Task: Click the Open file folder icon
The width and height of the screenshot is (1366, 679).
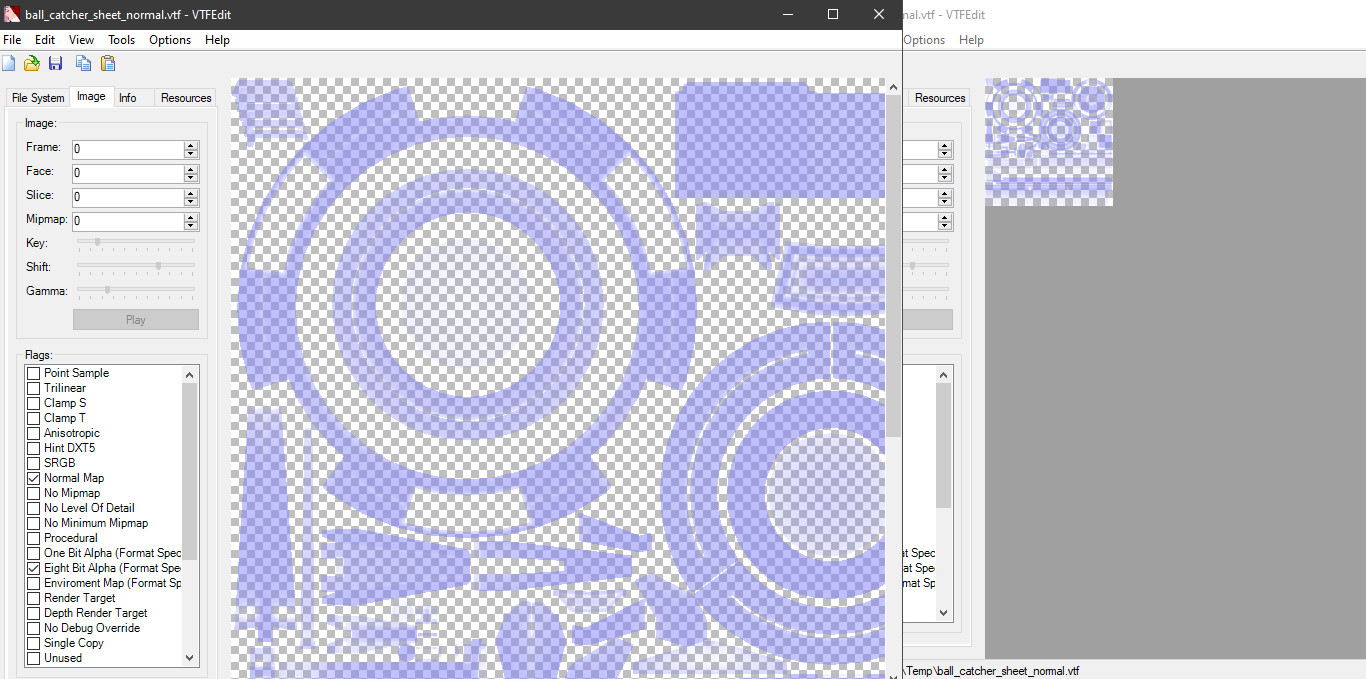Action: coord(32,64)
